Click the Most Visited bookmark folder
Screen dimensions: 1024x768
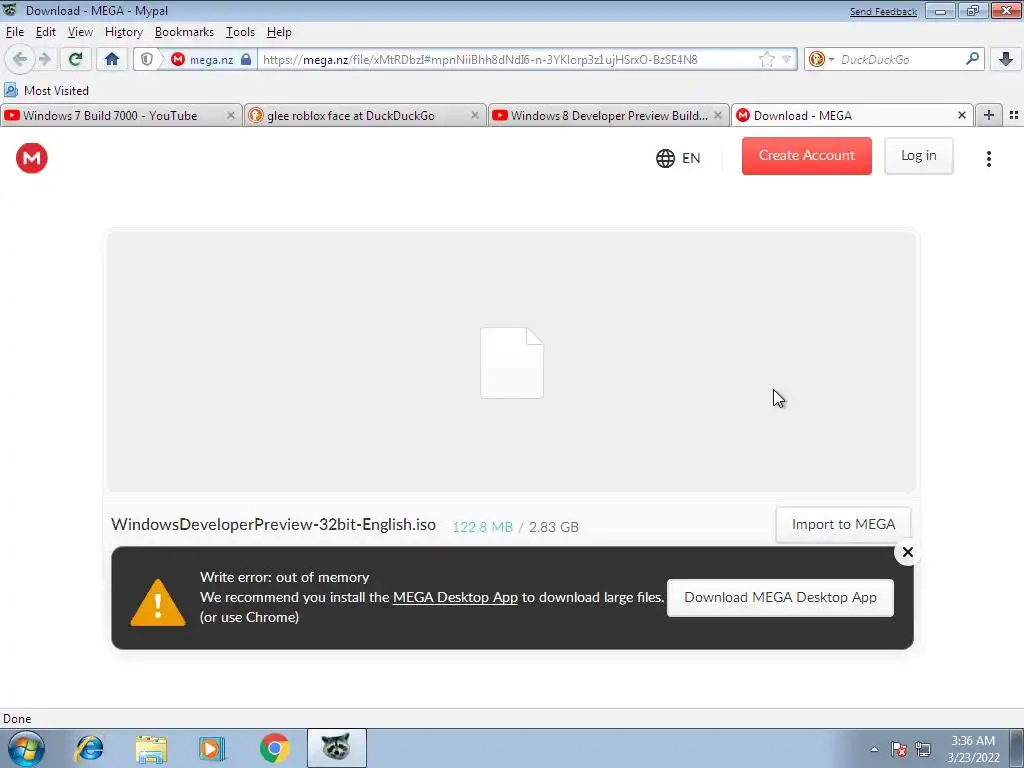click(46, 90)
